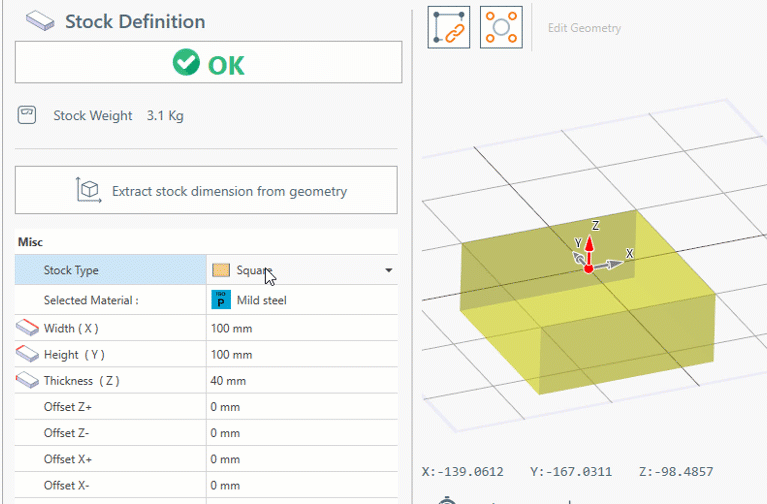Screen dimensions: 767x504
Task: Click the Square stock type color swatch
Action: pyautogui.click(x=221, y=270)
